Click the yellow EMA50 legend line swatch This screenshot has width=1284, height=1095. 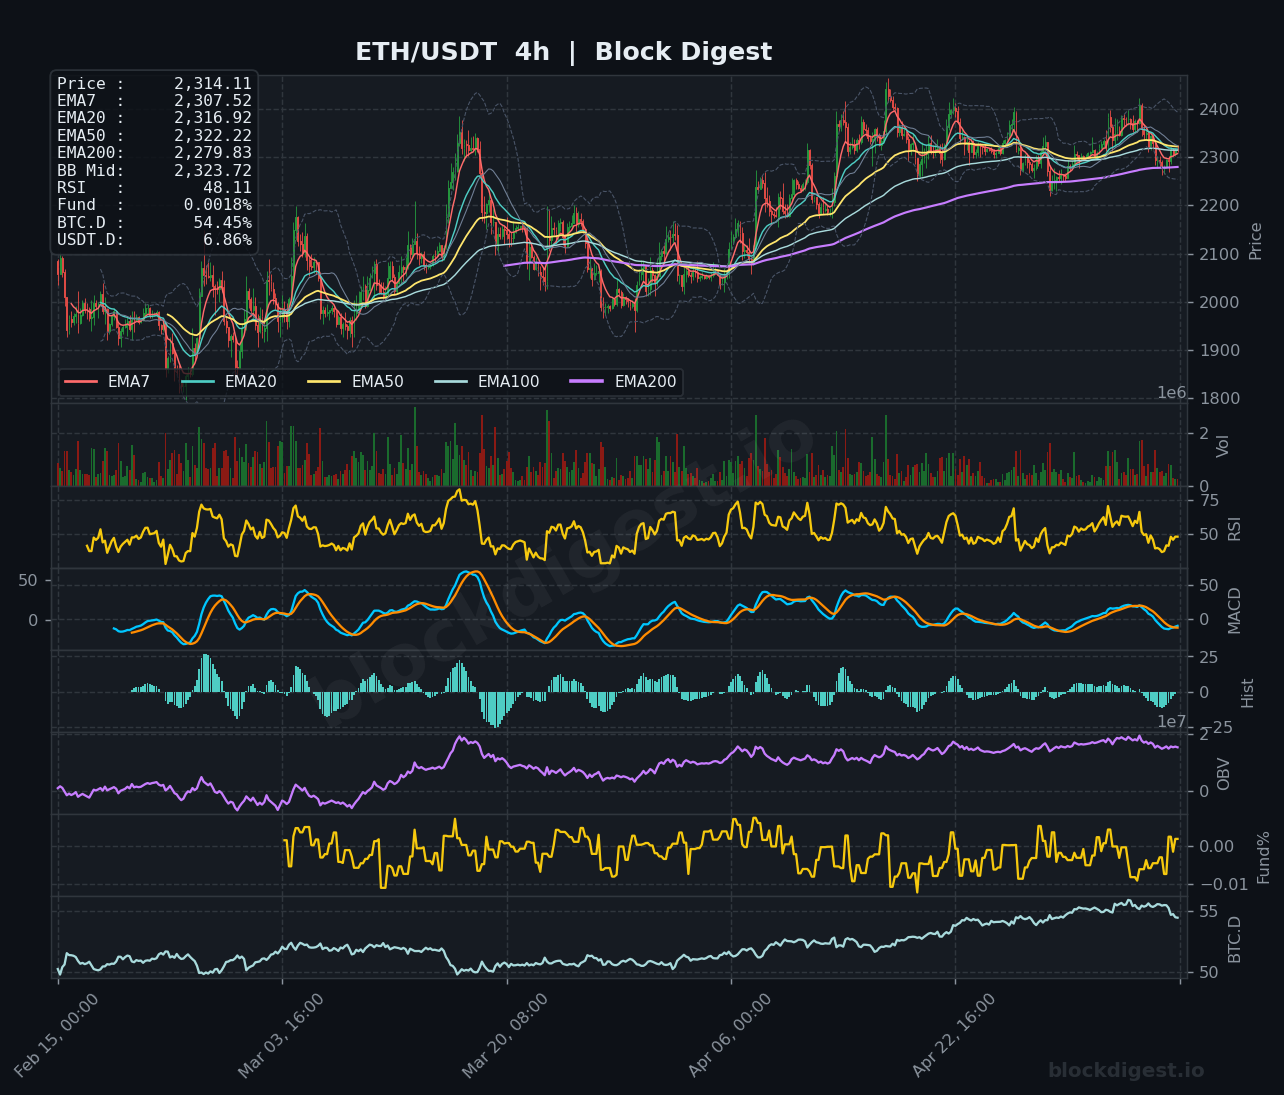coord(325,382)
